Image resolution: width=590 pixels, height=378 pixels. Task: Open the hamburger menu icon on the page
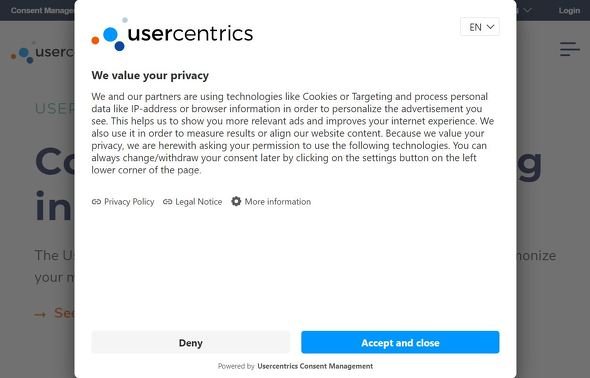point(570,49)
